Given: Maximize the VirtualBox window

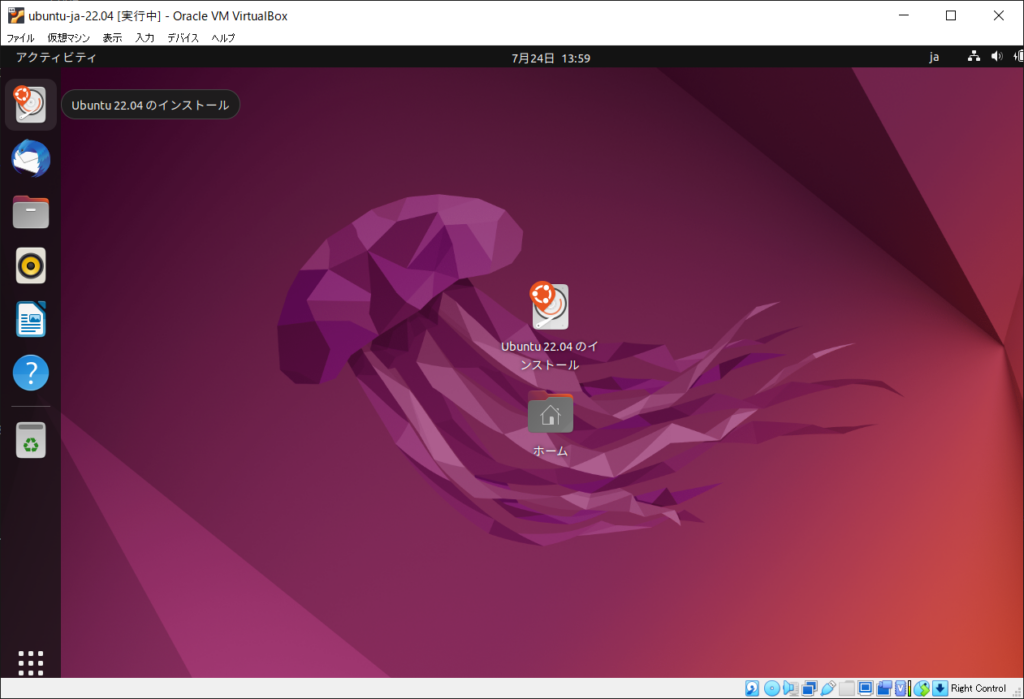Looking at the screenshot, I should pyautogui.click(x=951, y=16).
